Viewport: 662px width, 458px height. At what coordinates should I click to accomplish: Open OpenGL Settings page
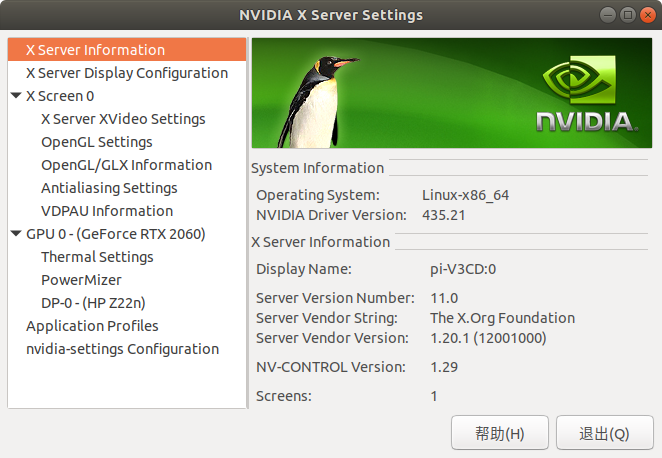(x=97, y=142)
